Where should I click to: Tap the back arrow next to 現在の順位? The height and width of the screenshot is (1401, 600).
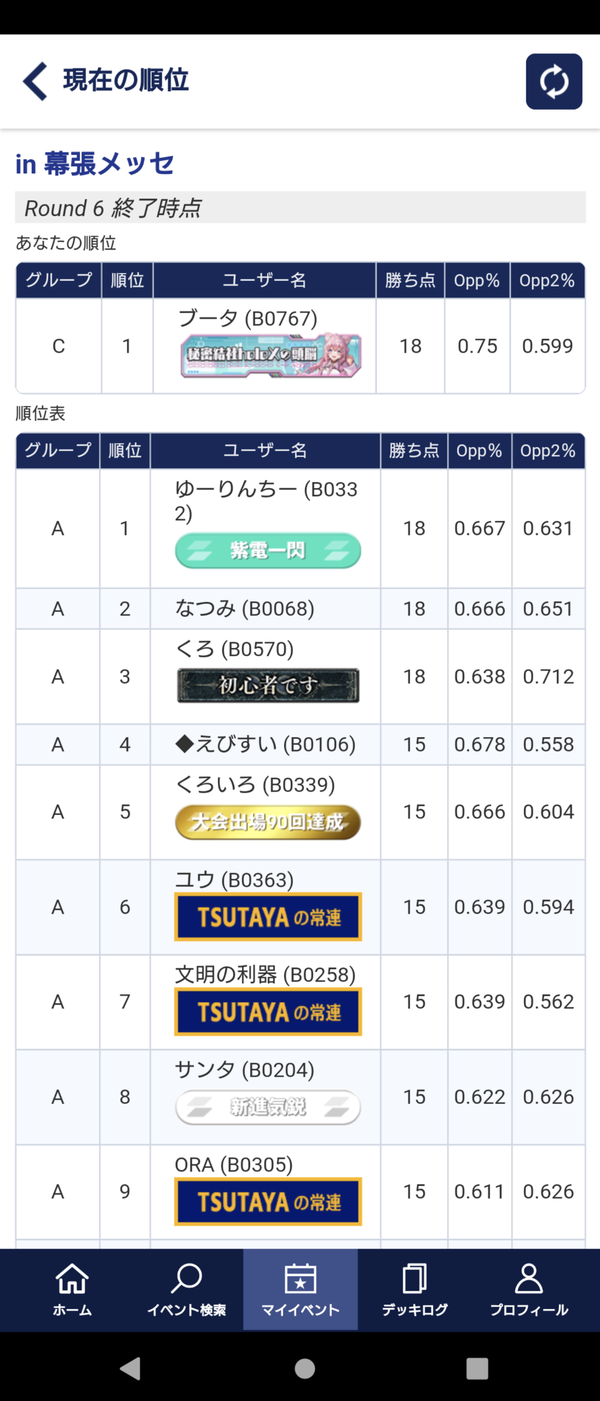(x=33, y=82)
